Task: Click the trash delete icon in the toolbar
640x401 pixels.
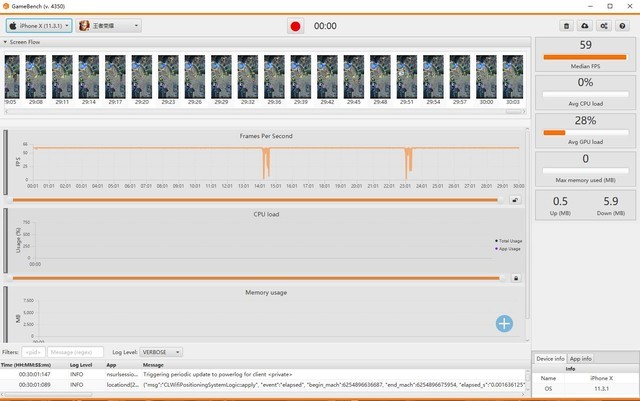Action: coord(567,25)
